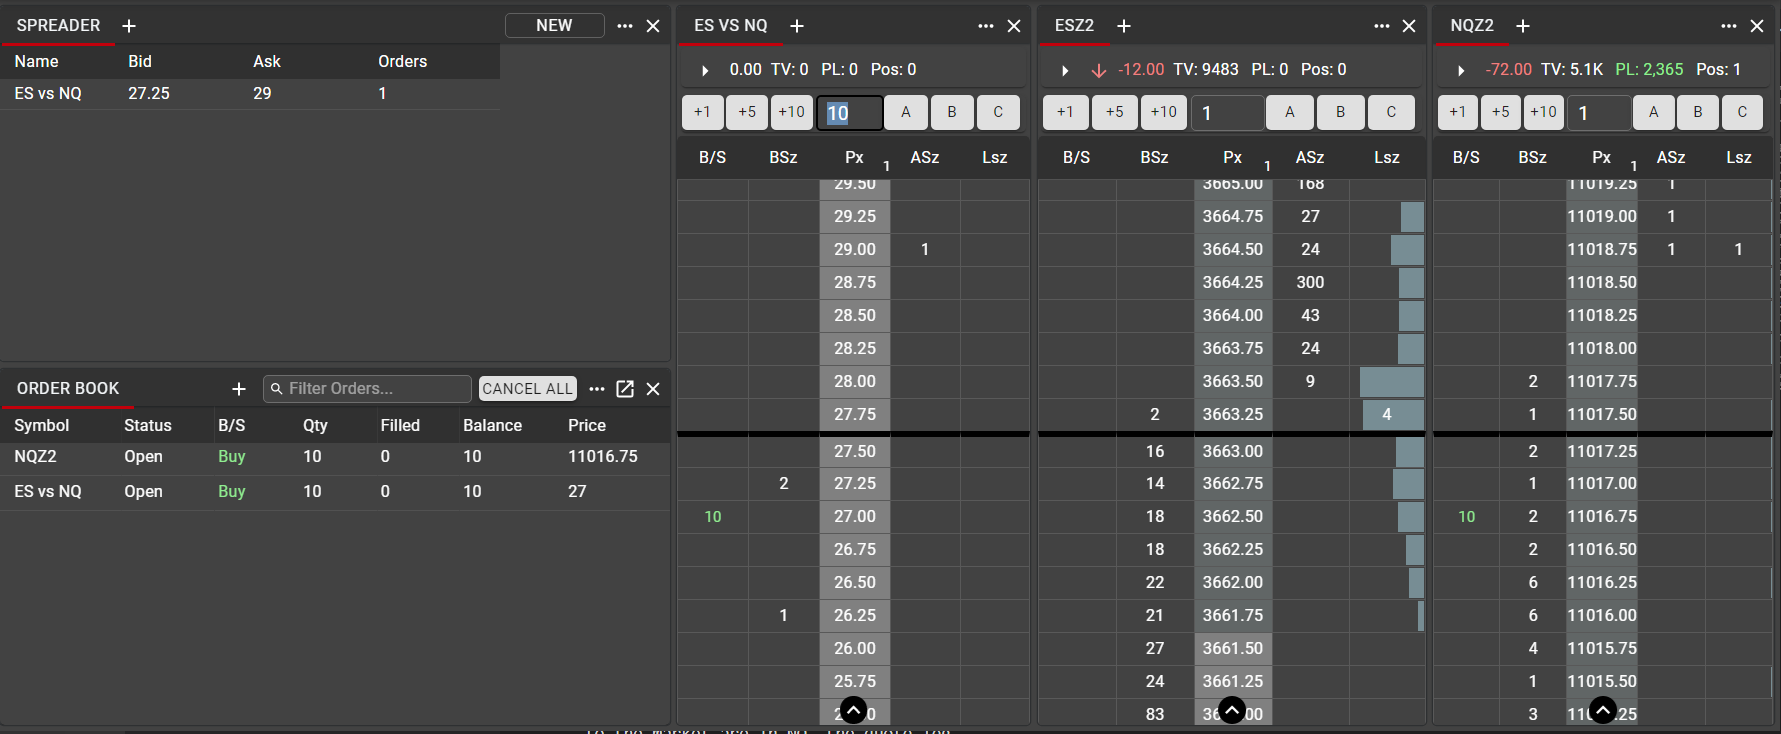Recenter the NQZ2 price ladder
Image resolution: width=1781 pixels, height=734 pixels.
coord(1602,710)
